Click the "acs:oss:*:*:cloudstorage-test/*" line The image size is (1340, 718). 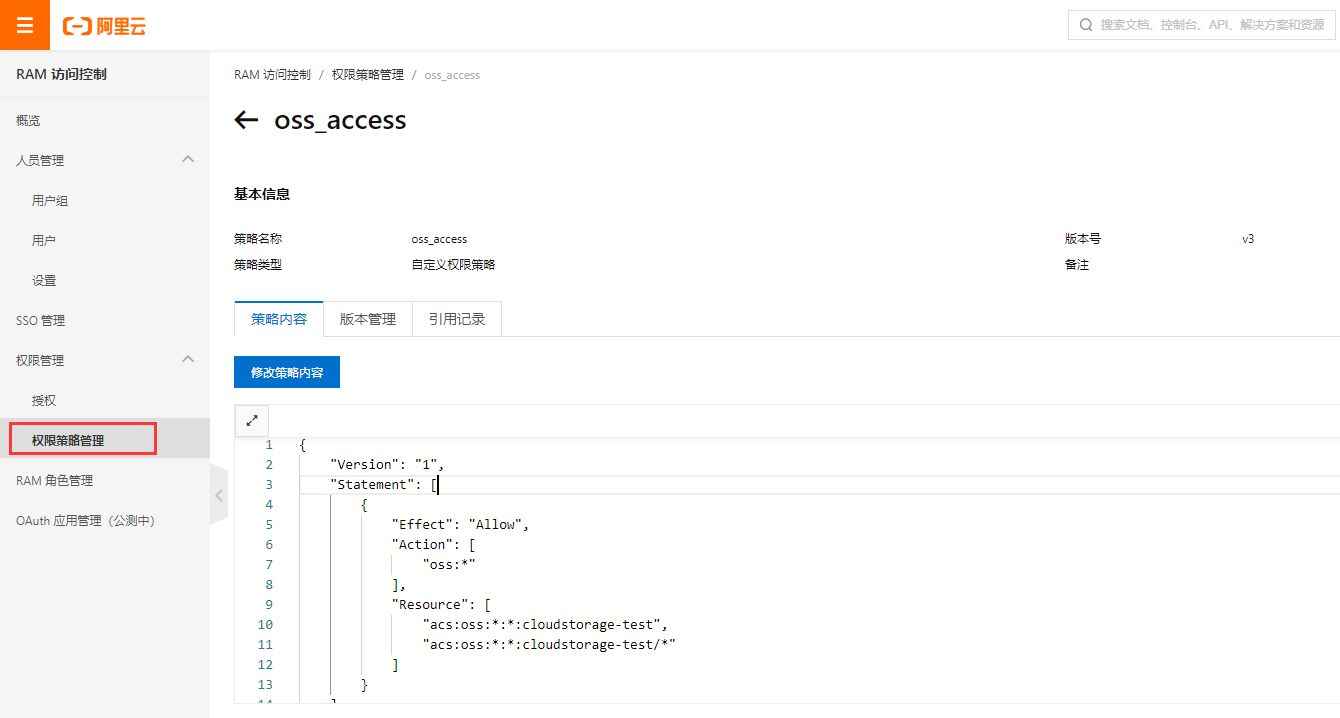tap(549, 644)
